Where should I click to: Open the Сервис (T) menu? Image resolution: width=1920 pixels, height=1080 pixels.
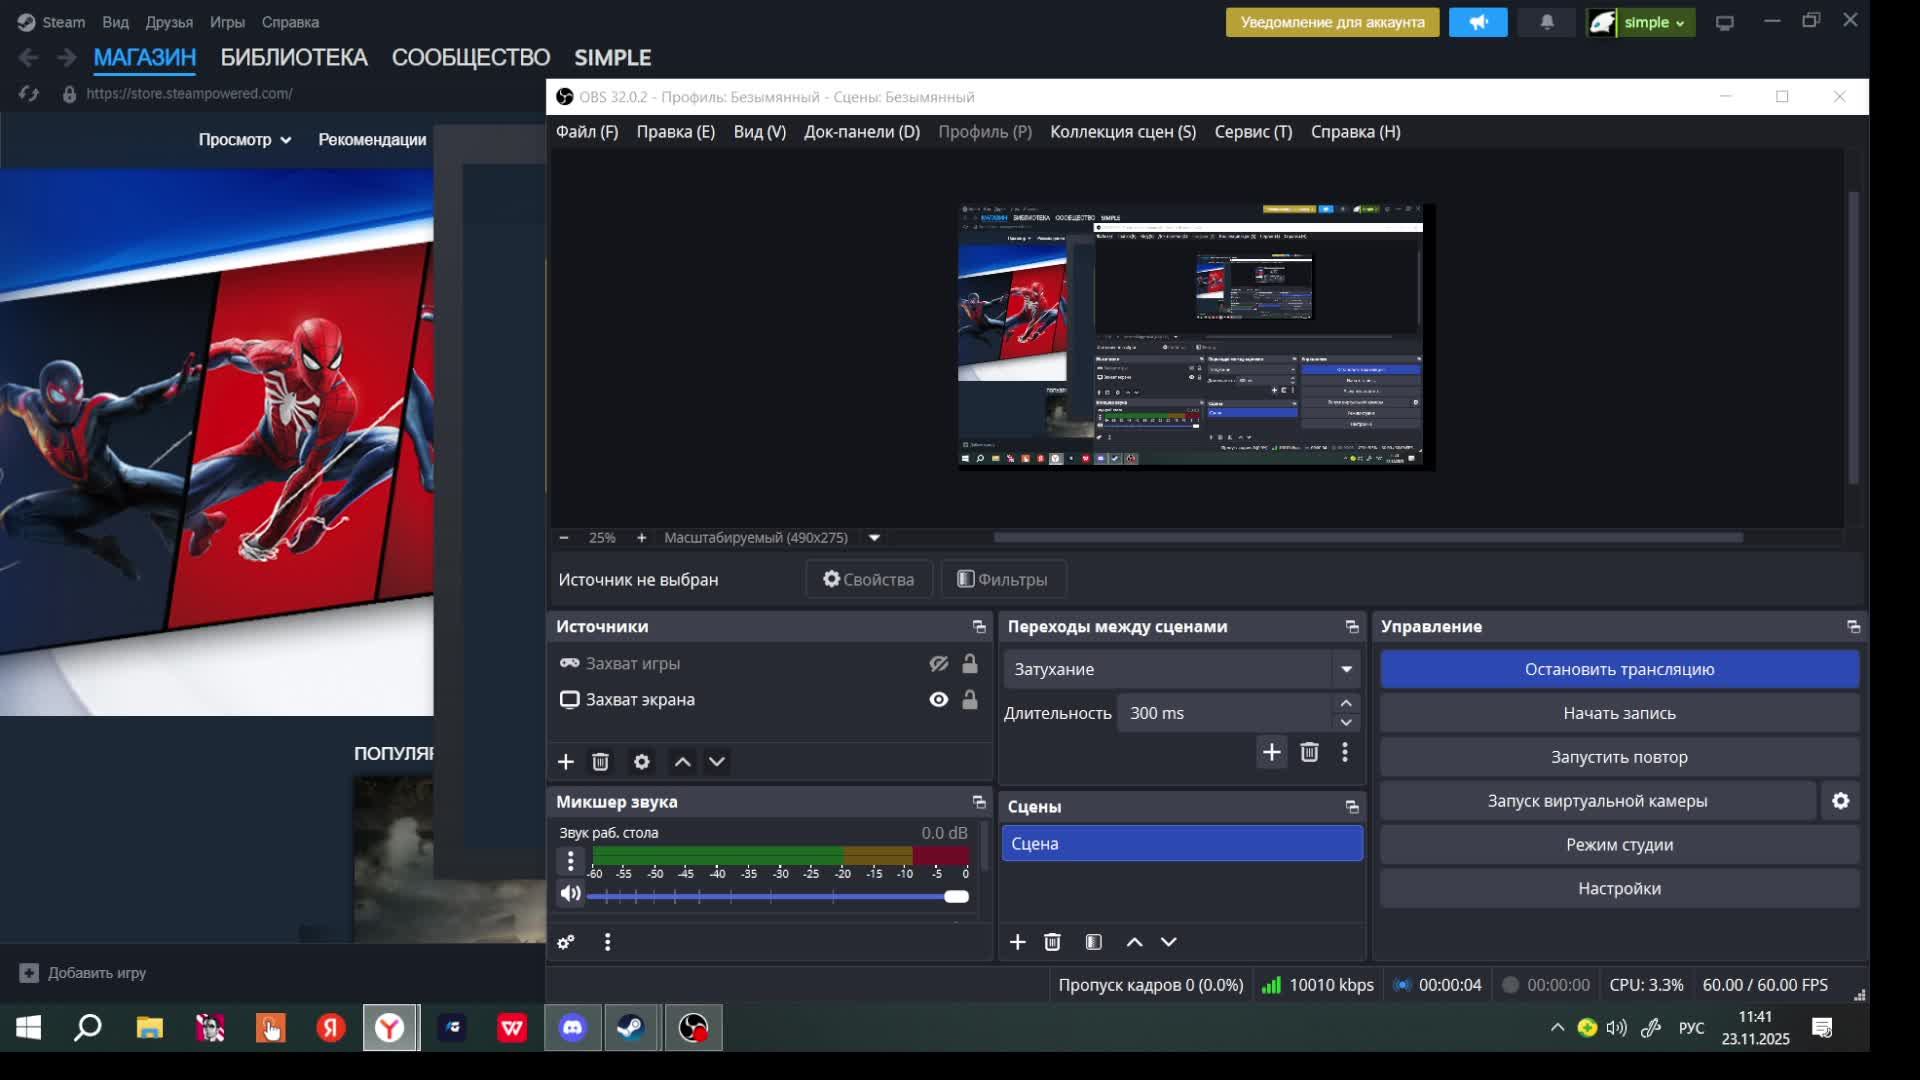[x=1253, y=132]
